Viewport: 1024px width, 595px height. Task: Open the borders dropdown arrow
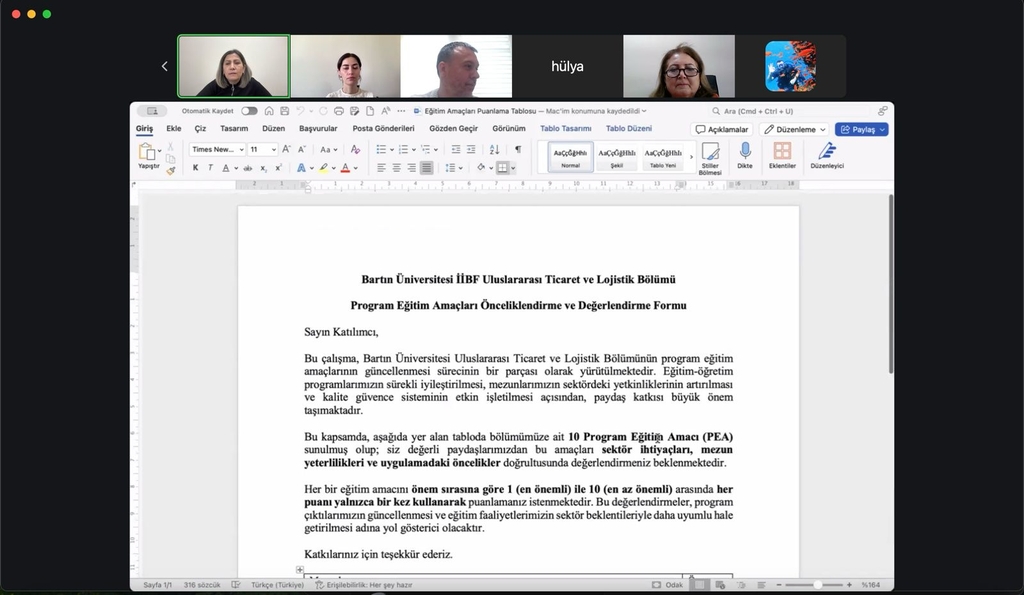point(513,169)
